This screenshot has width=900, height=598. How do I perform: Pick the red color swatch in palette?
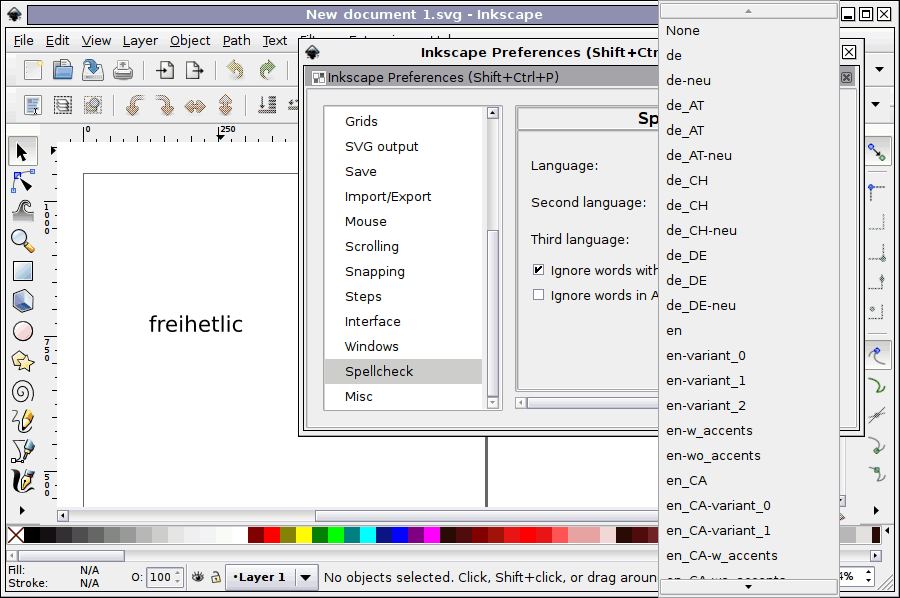pos(271,535)
